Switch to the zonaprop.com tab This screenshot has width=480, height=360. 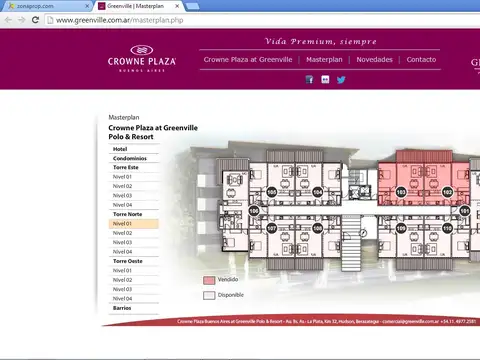click(x=47, y=6)
